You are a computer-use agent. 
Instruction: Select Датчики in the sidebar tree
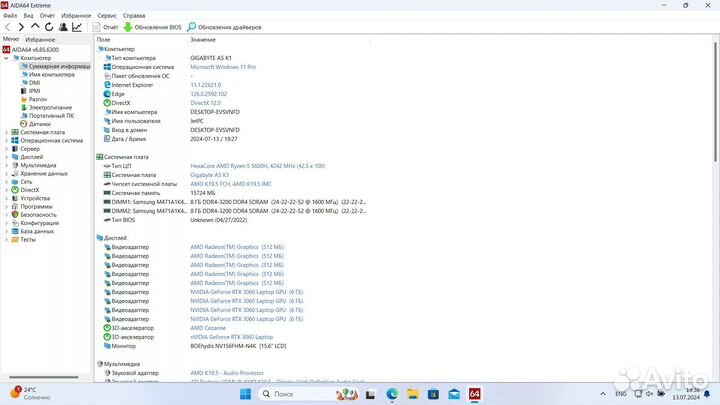[40, 123]
